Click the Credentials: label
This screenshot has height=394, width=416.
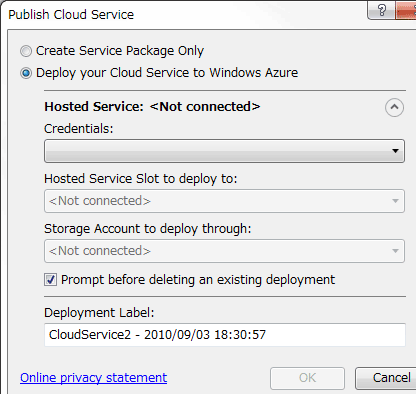point(79,129)
